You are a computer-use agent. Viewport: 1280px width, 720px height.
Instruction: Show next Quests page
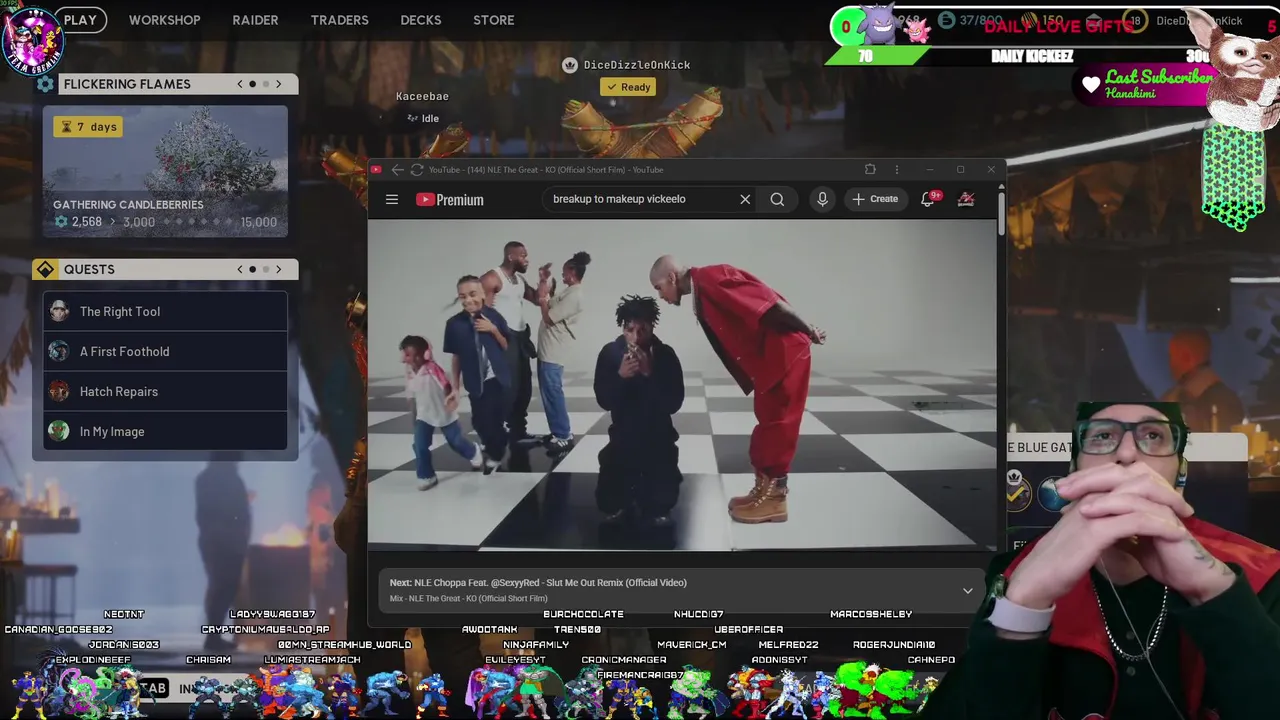pyautogui.click(x=279, y=269)
